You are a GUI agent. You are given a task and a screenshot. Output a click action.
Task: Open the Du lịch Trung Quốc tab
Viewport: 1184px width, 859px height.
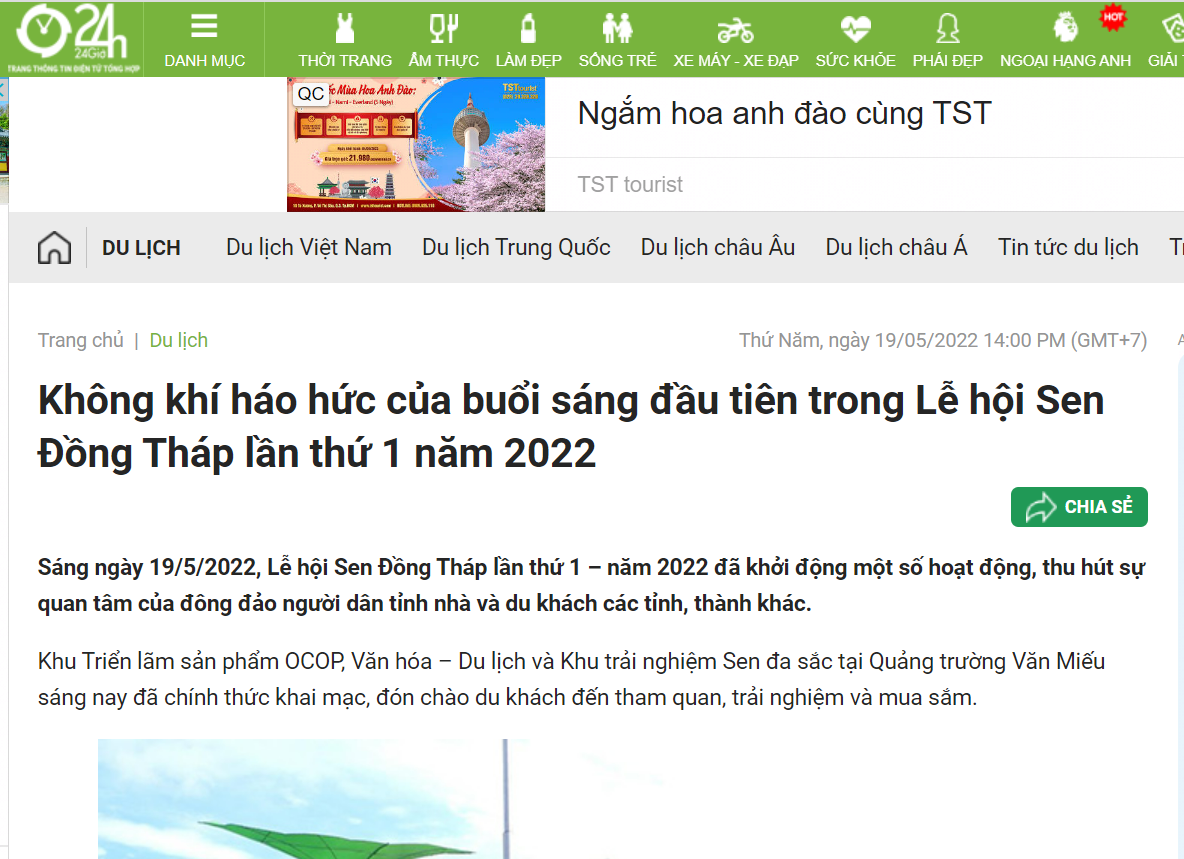(516, 248)
